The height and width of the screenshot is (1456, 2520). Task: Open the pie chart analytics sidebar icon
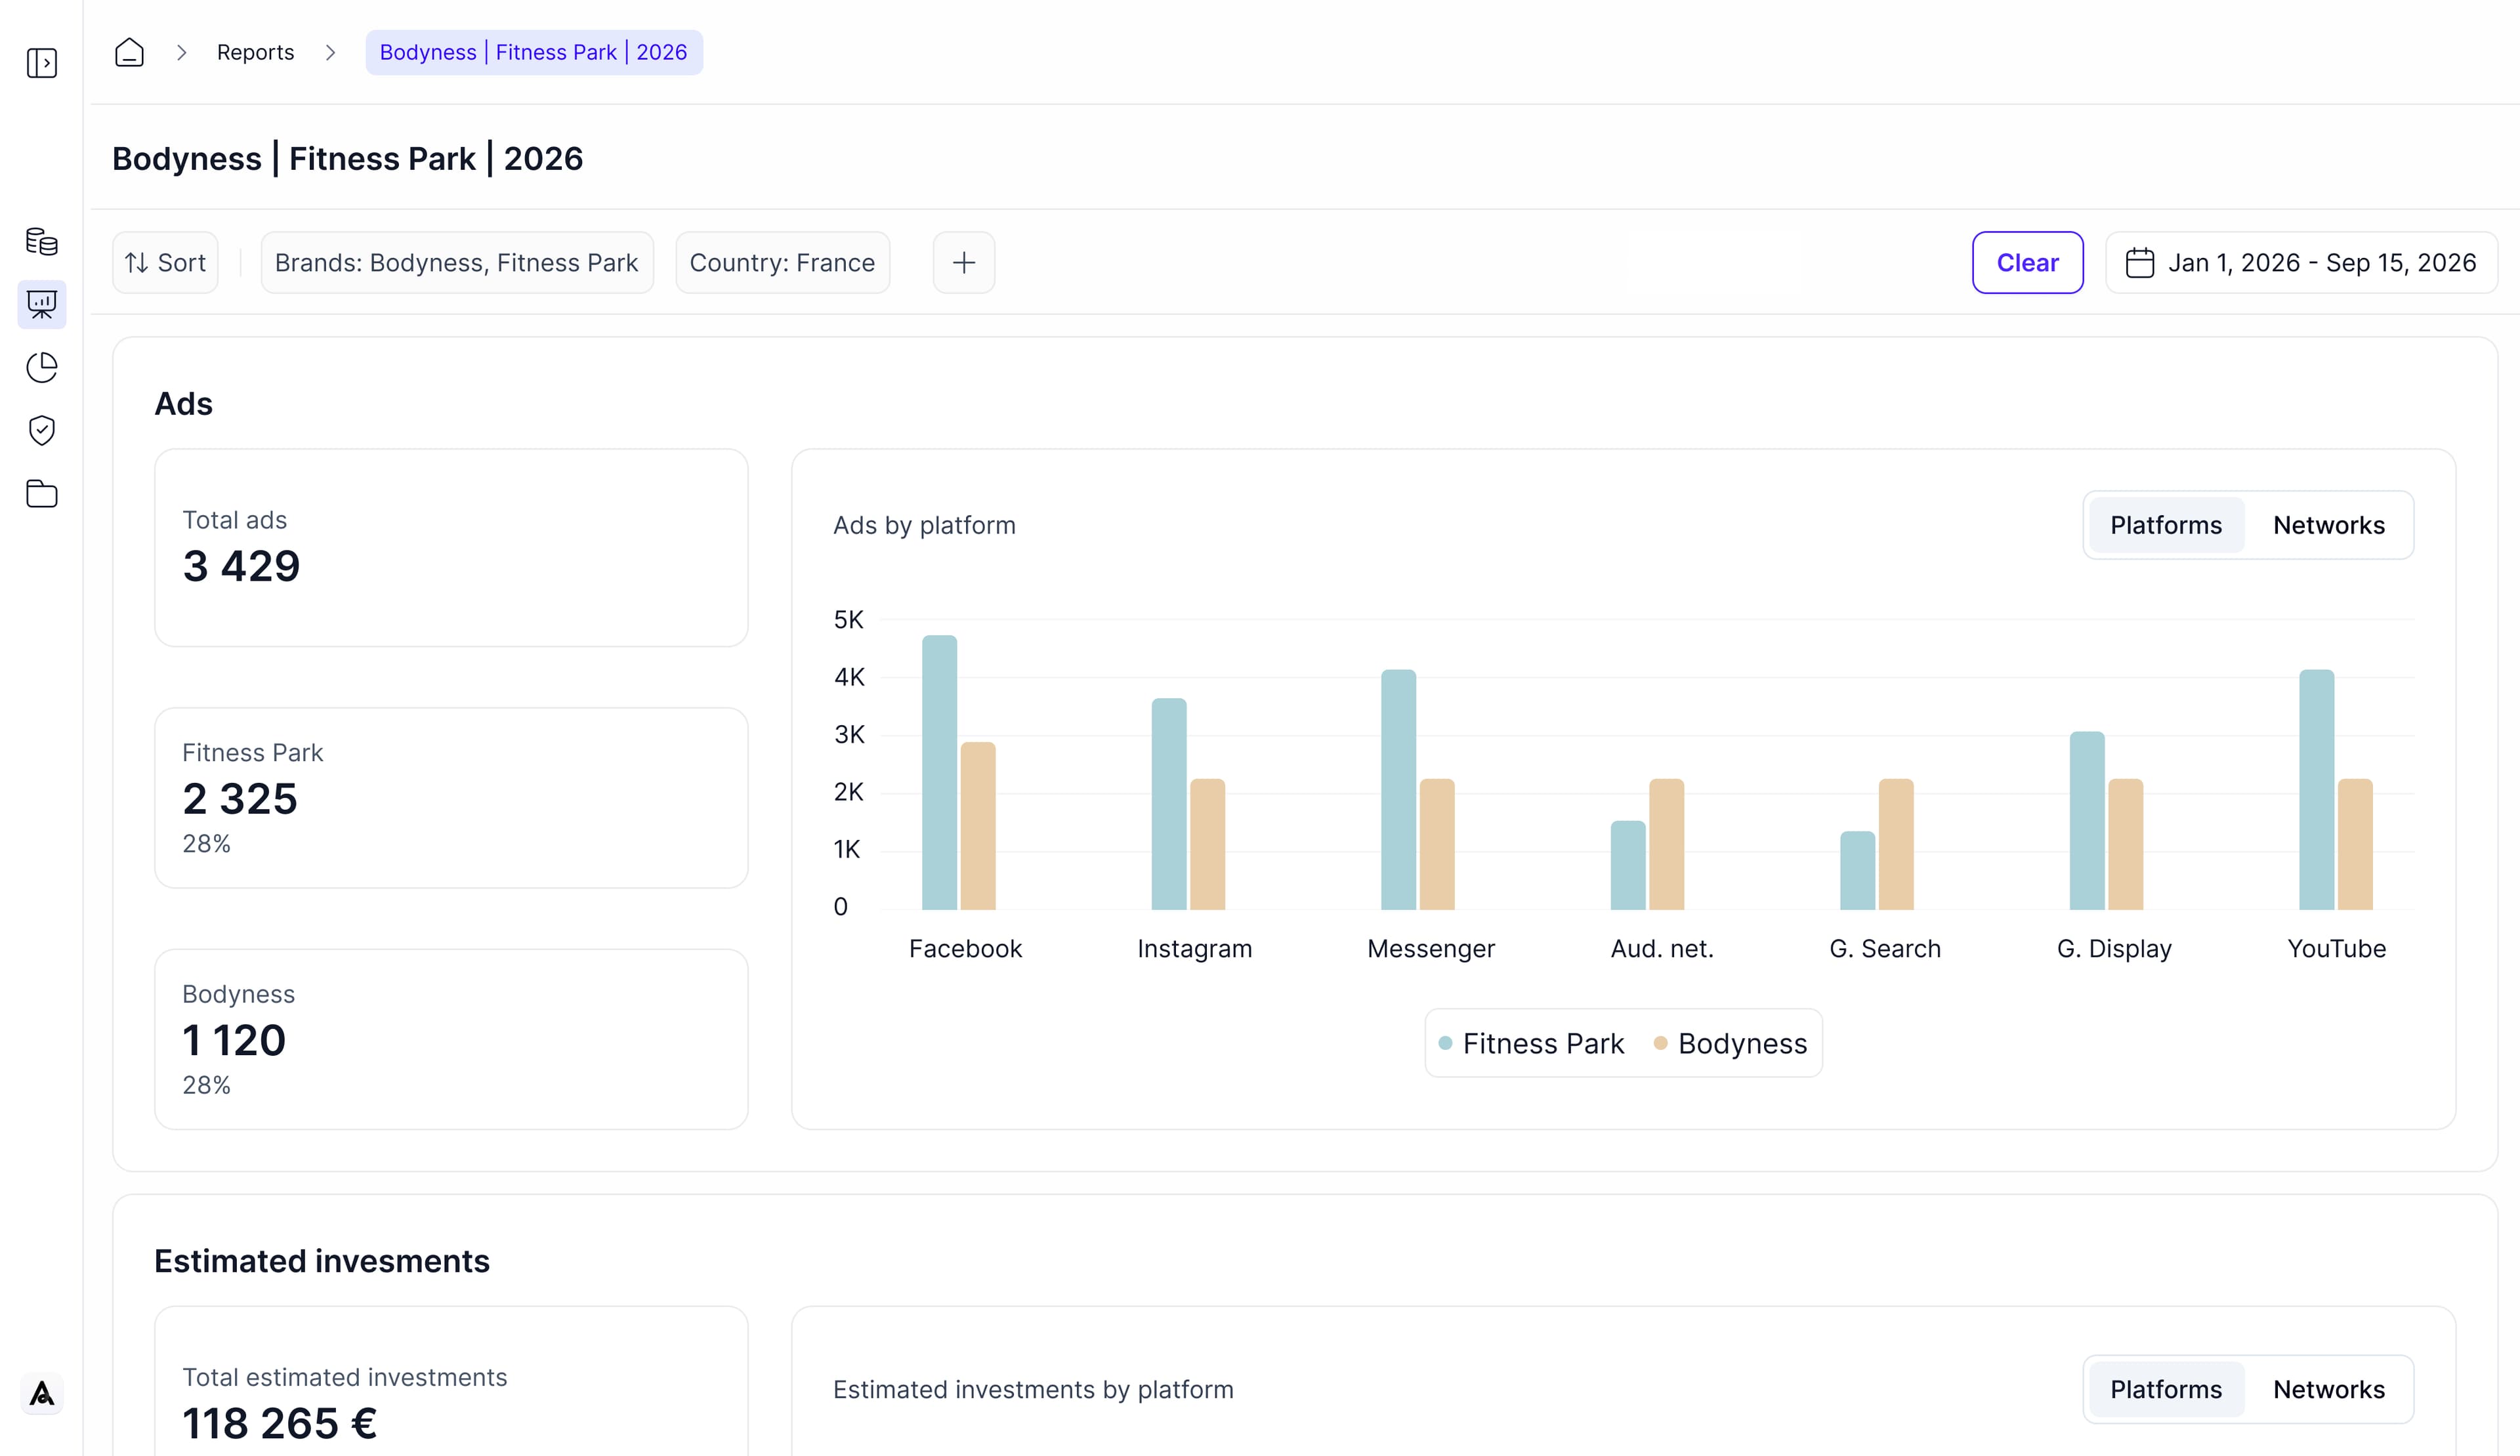(x=41, y=367)
